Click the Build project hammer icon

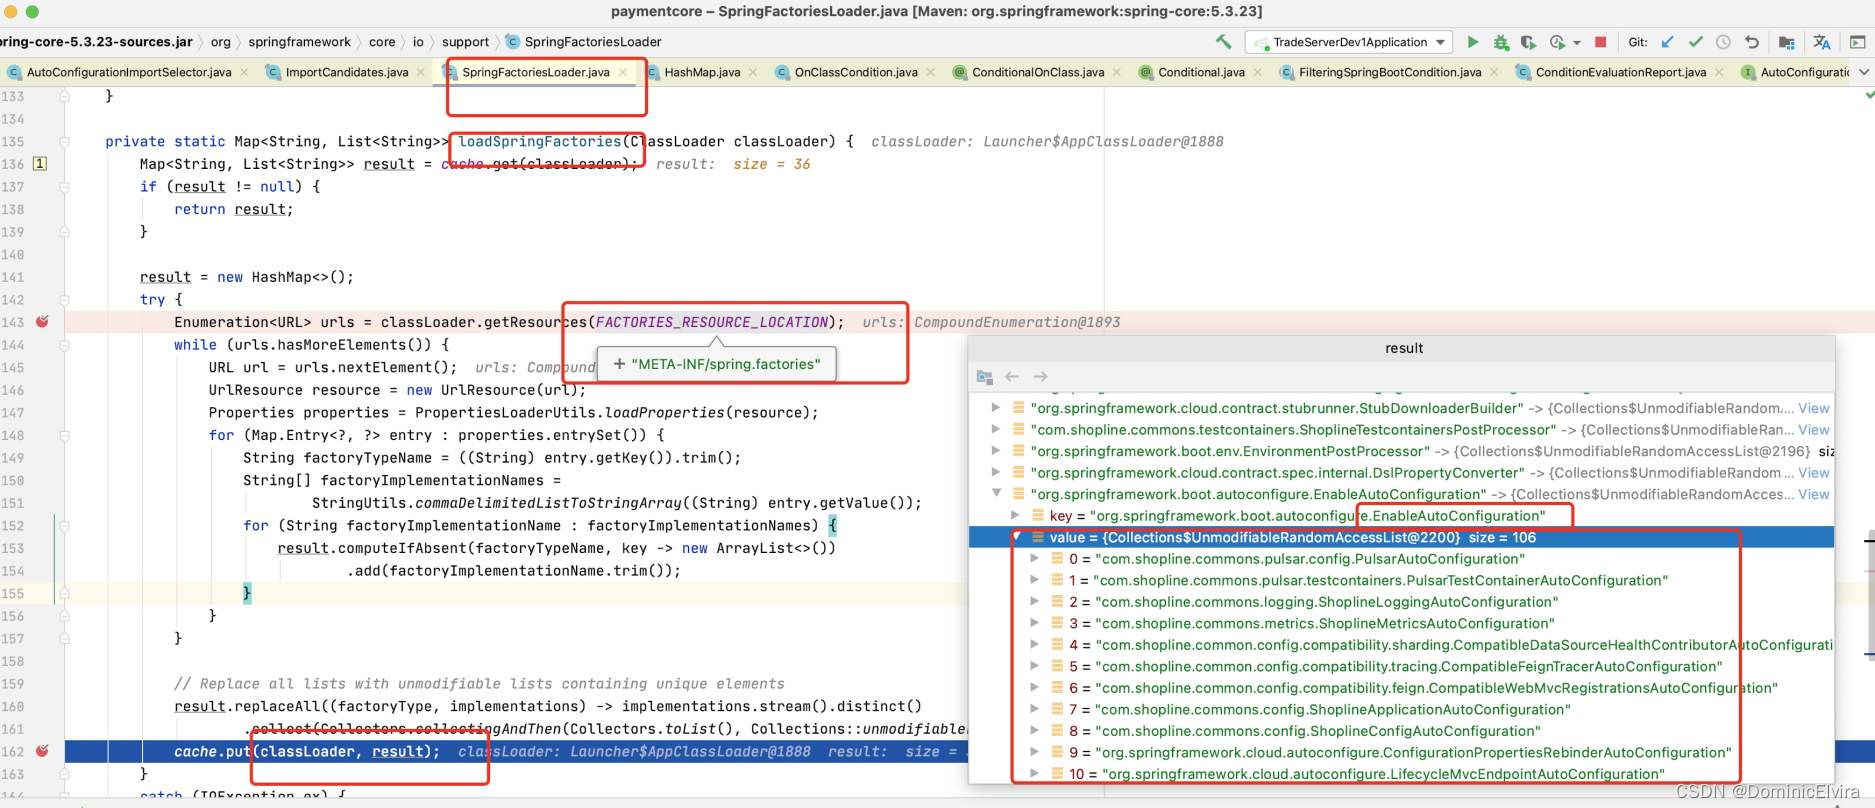click(1223, 42)
